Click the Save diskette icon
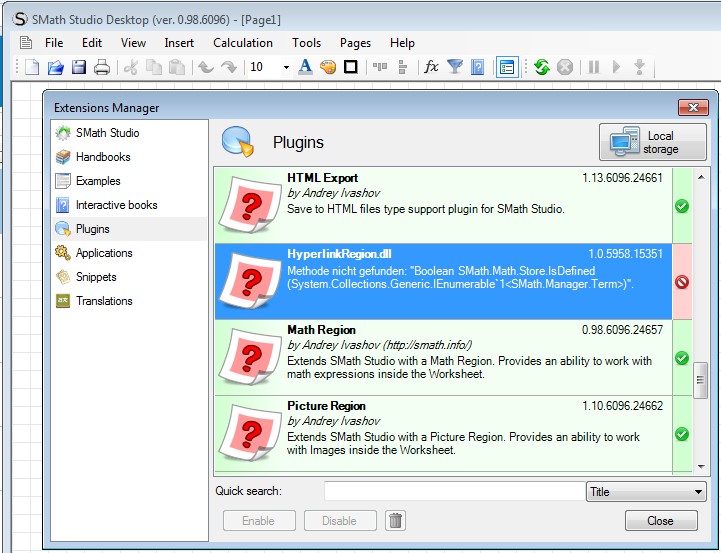Viewport: 721px width, 553px height. coord(79,67)
